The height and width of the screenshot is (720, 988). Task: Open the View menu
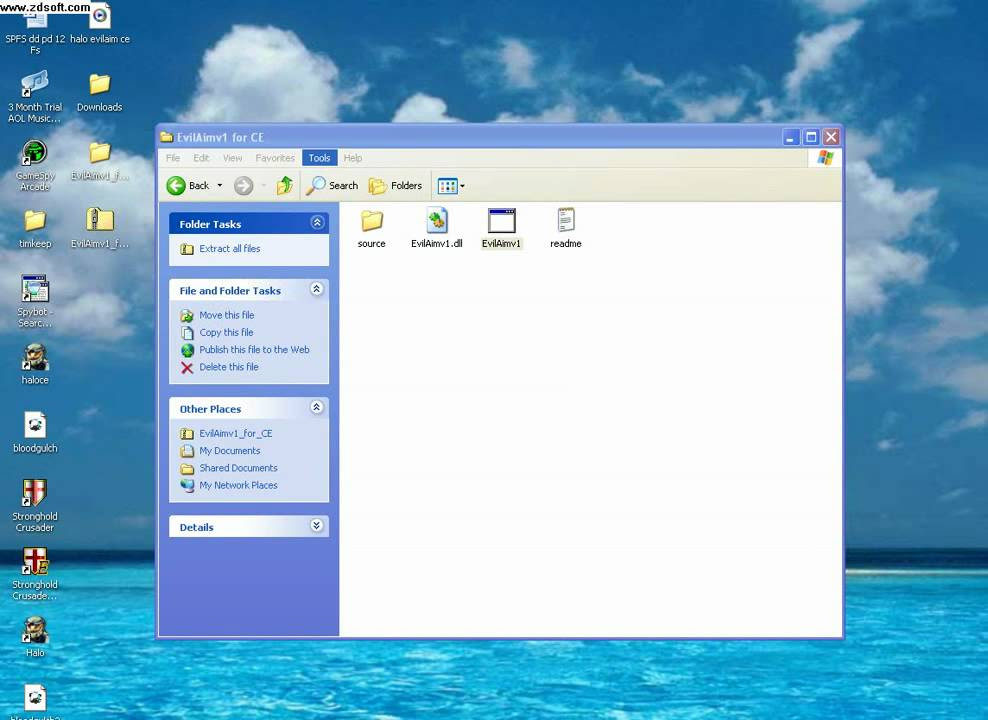tap(232, 158)
